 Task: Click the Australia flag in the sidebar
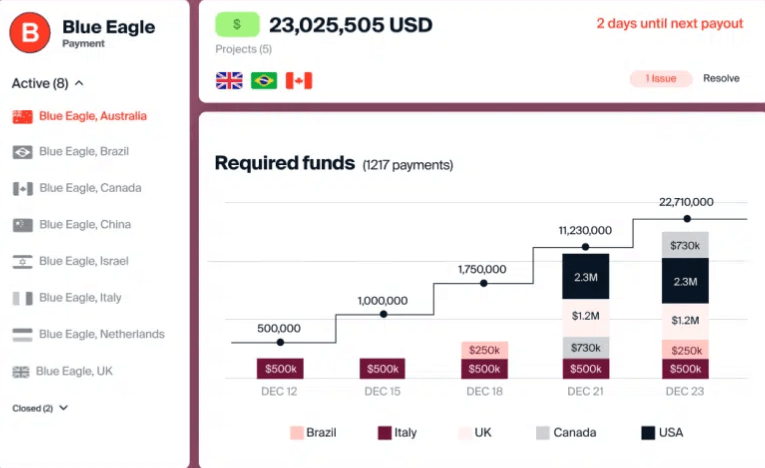click(22, 117)
